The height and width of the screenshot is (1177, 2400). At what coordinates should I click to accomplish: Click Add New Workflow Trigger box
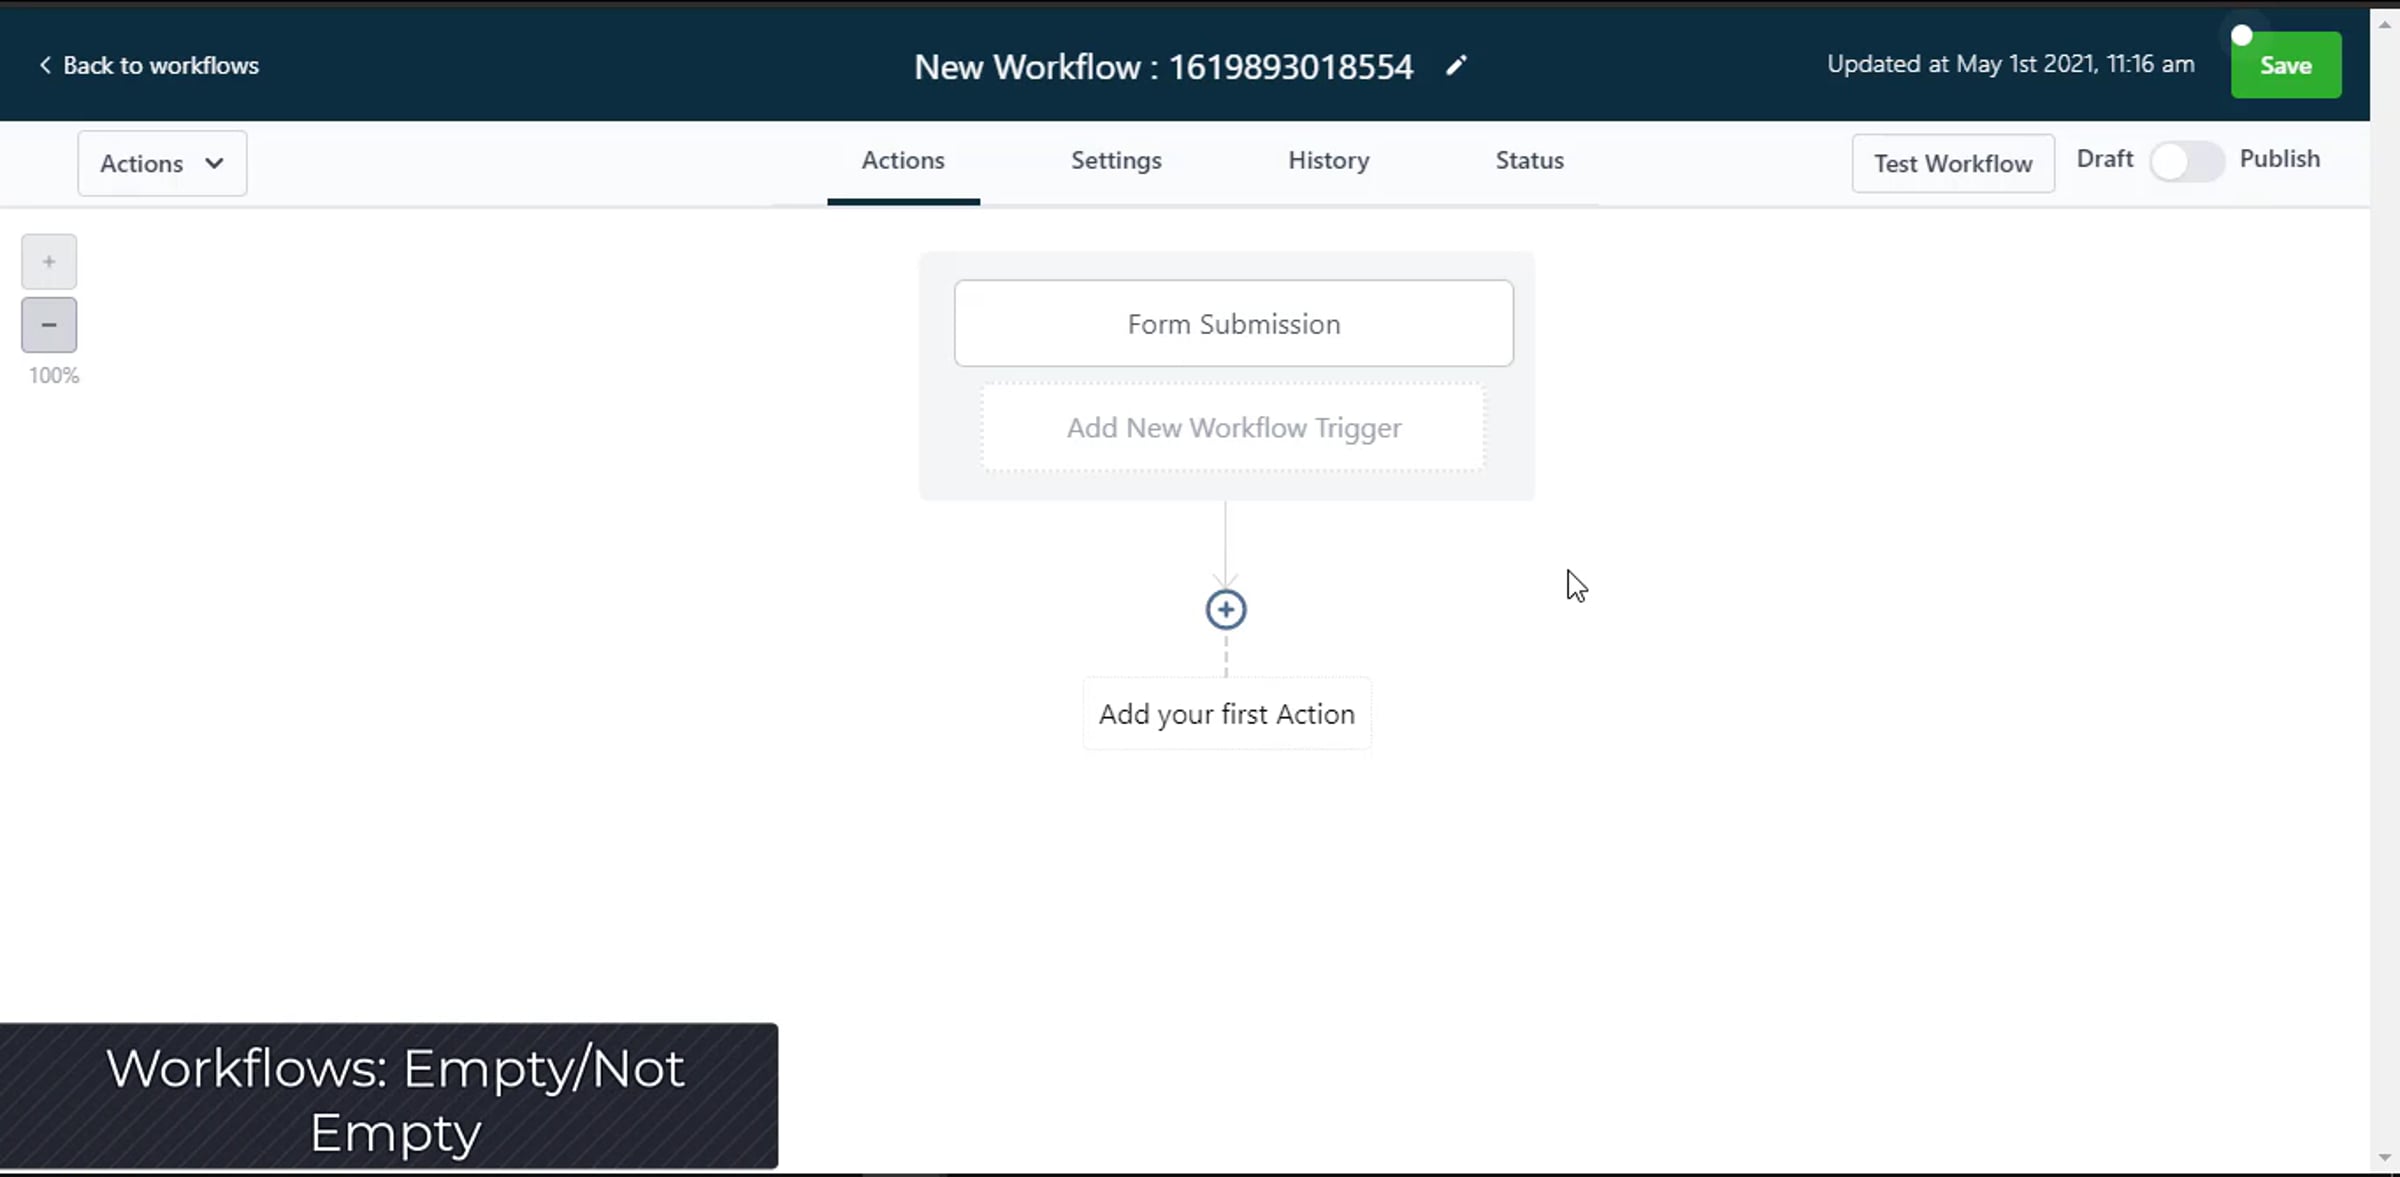tap(1233, 428)
